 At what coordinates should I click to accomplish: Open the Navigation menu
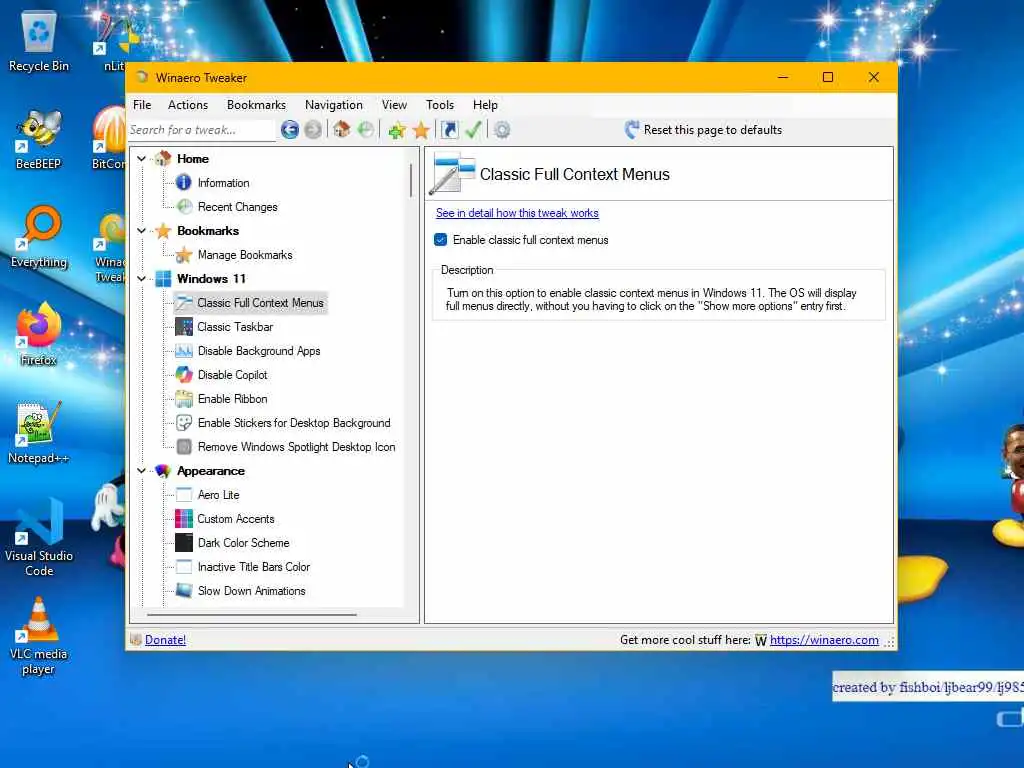pos(334,105)
